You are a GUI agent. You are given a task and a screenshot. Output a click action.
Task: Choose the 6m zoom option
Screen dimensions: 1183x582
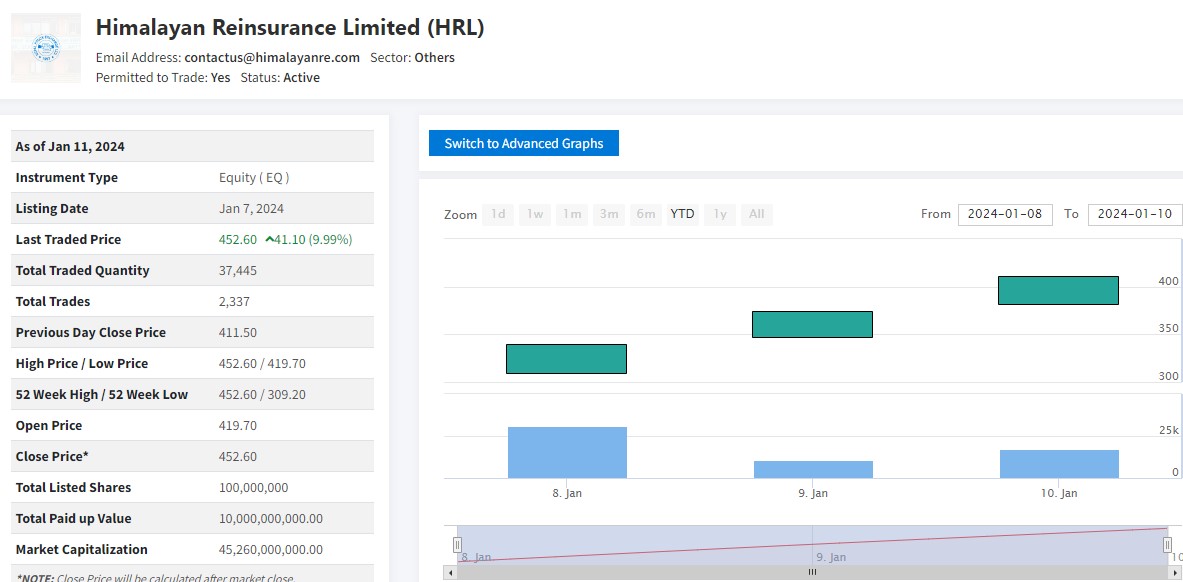coord(646,214)
